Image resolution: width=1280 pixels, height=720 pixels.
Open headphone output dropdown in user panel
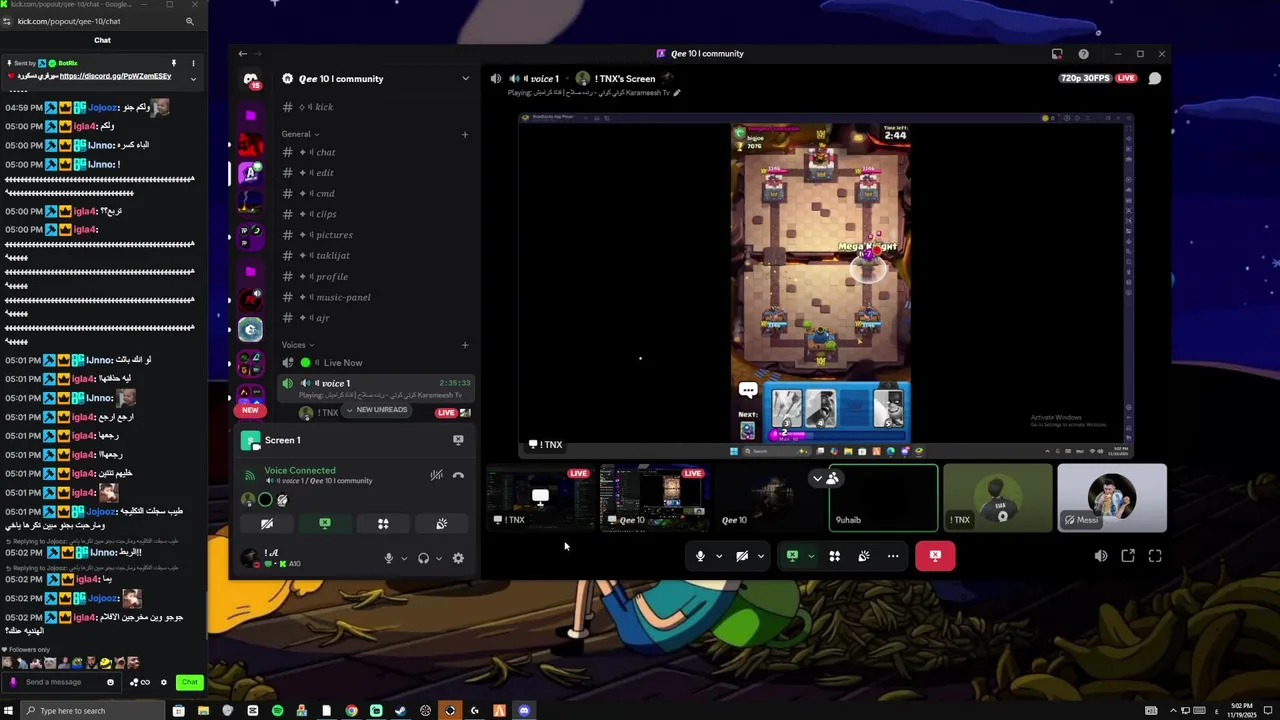tap(439, 558)
